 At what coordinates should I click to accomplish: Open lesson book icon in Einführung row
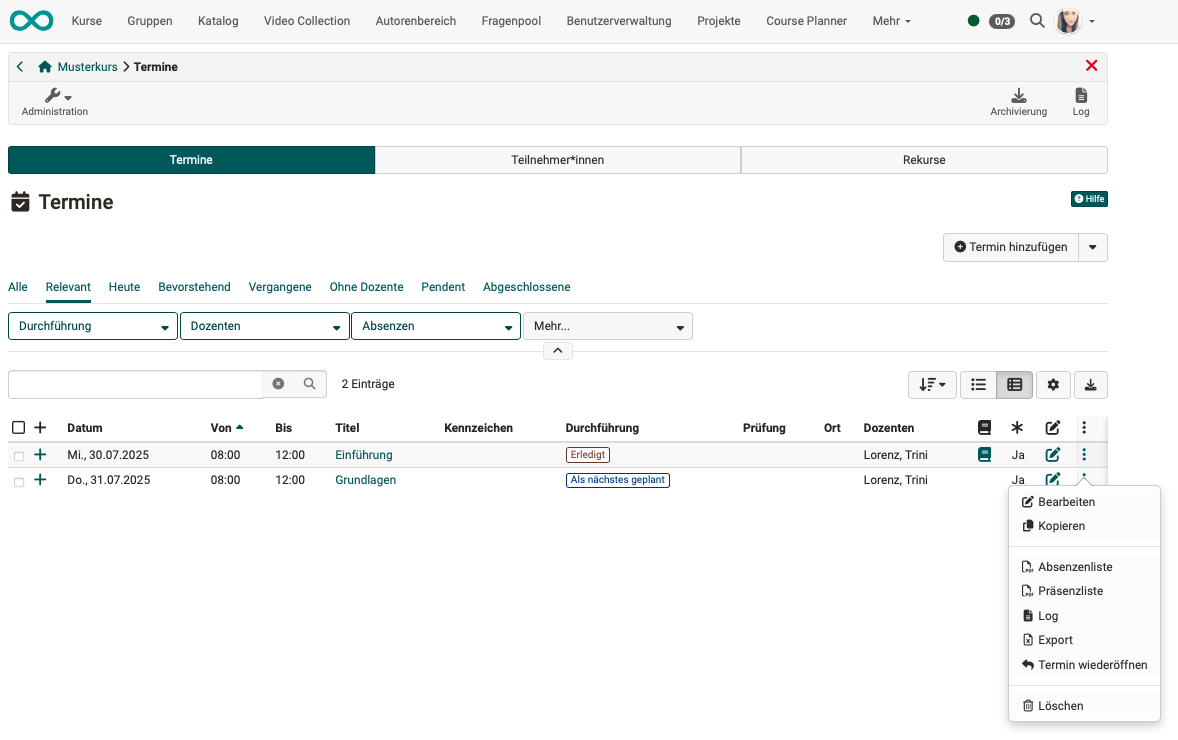click(x=985, y=455)
